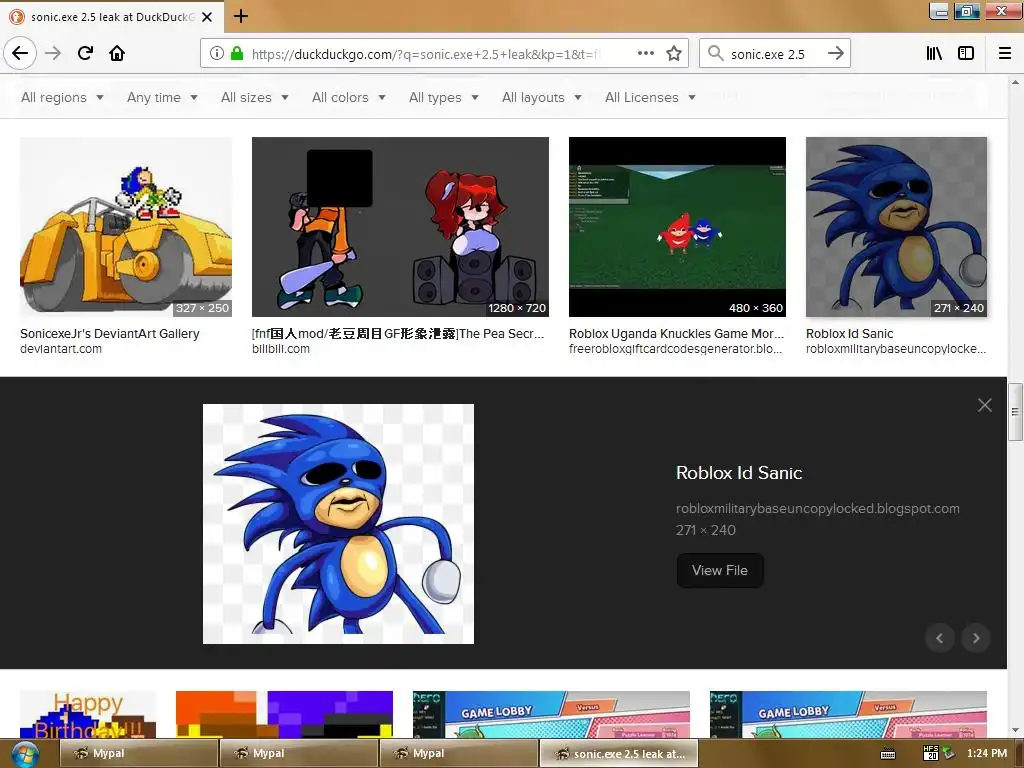Expand the All regions filter
The width and height of the screenshot is (1024, 768).
62,97
